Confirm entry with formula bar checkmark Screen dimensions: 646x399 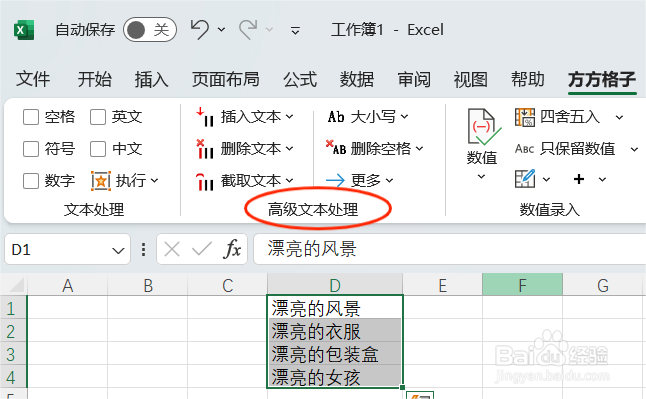(x=202, y=249)
